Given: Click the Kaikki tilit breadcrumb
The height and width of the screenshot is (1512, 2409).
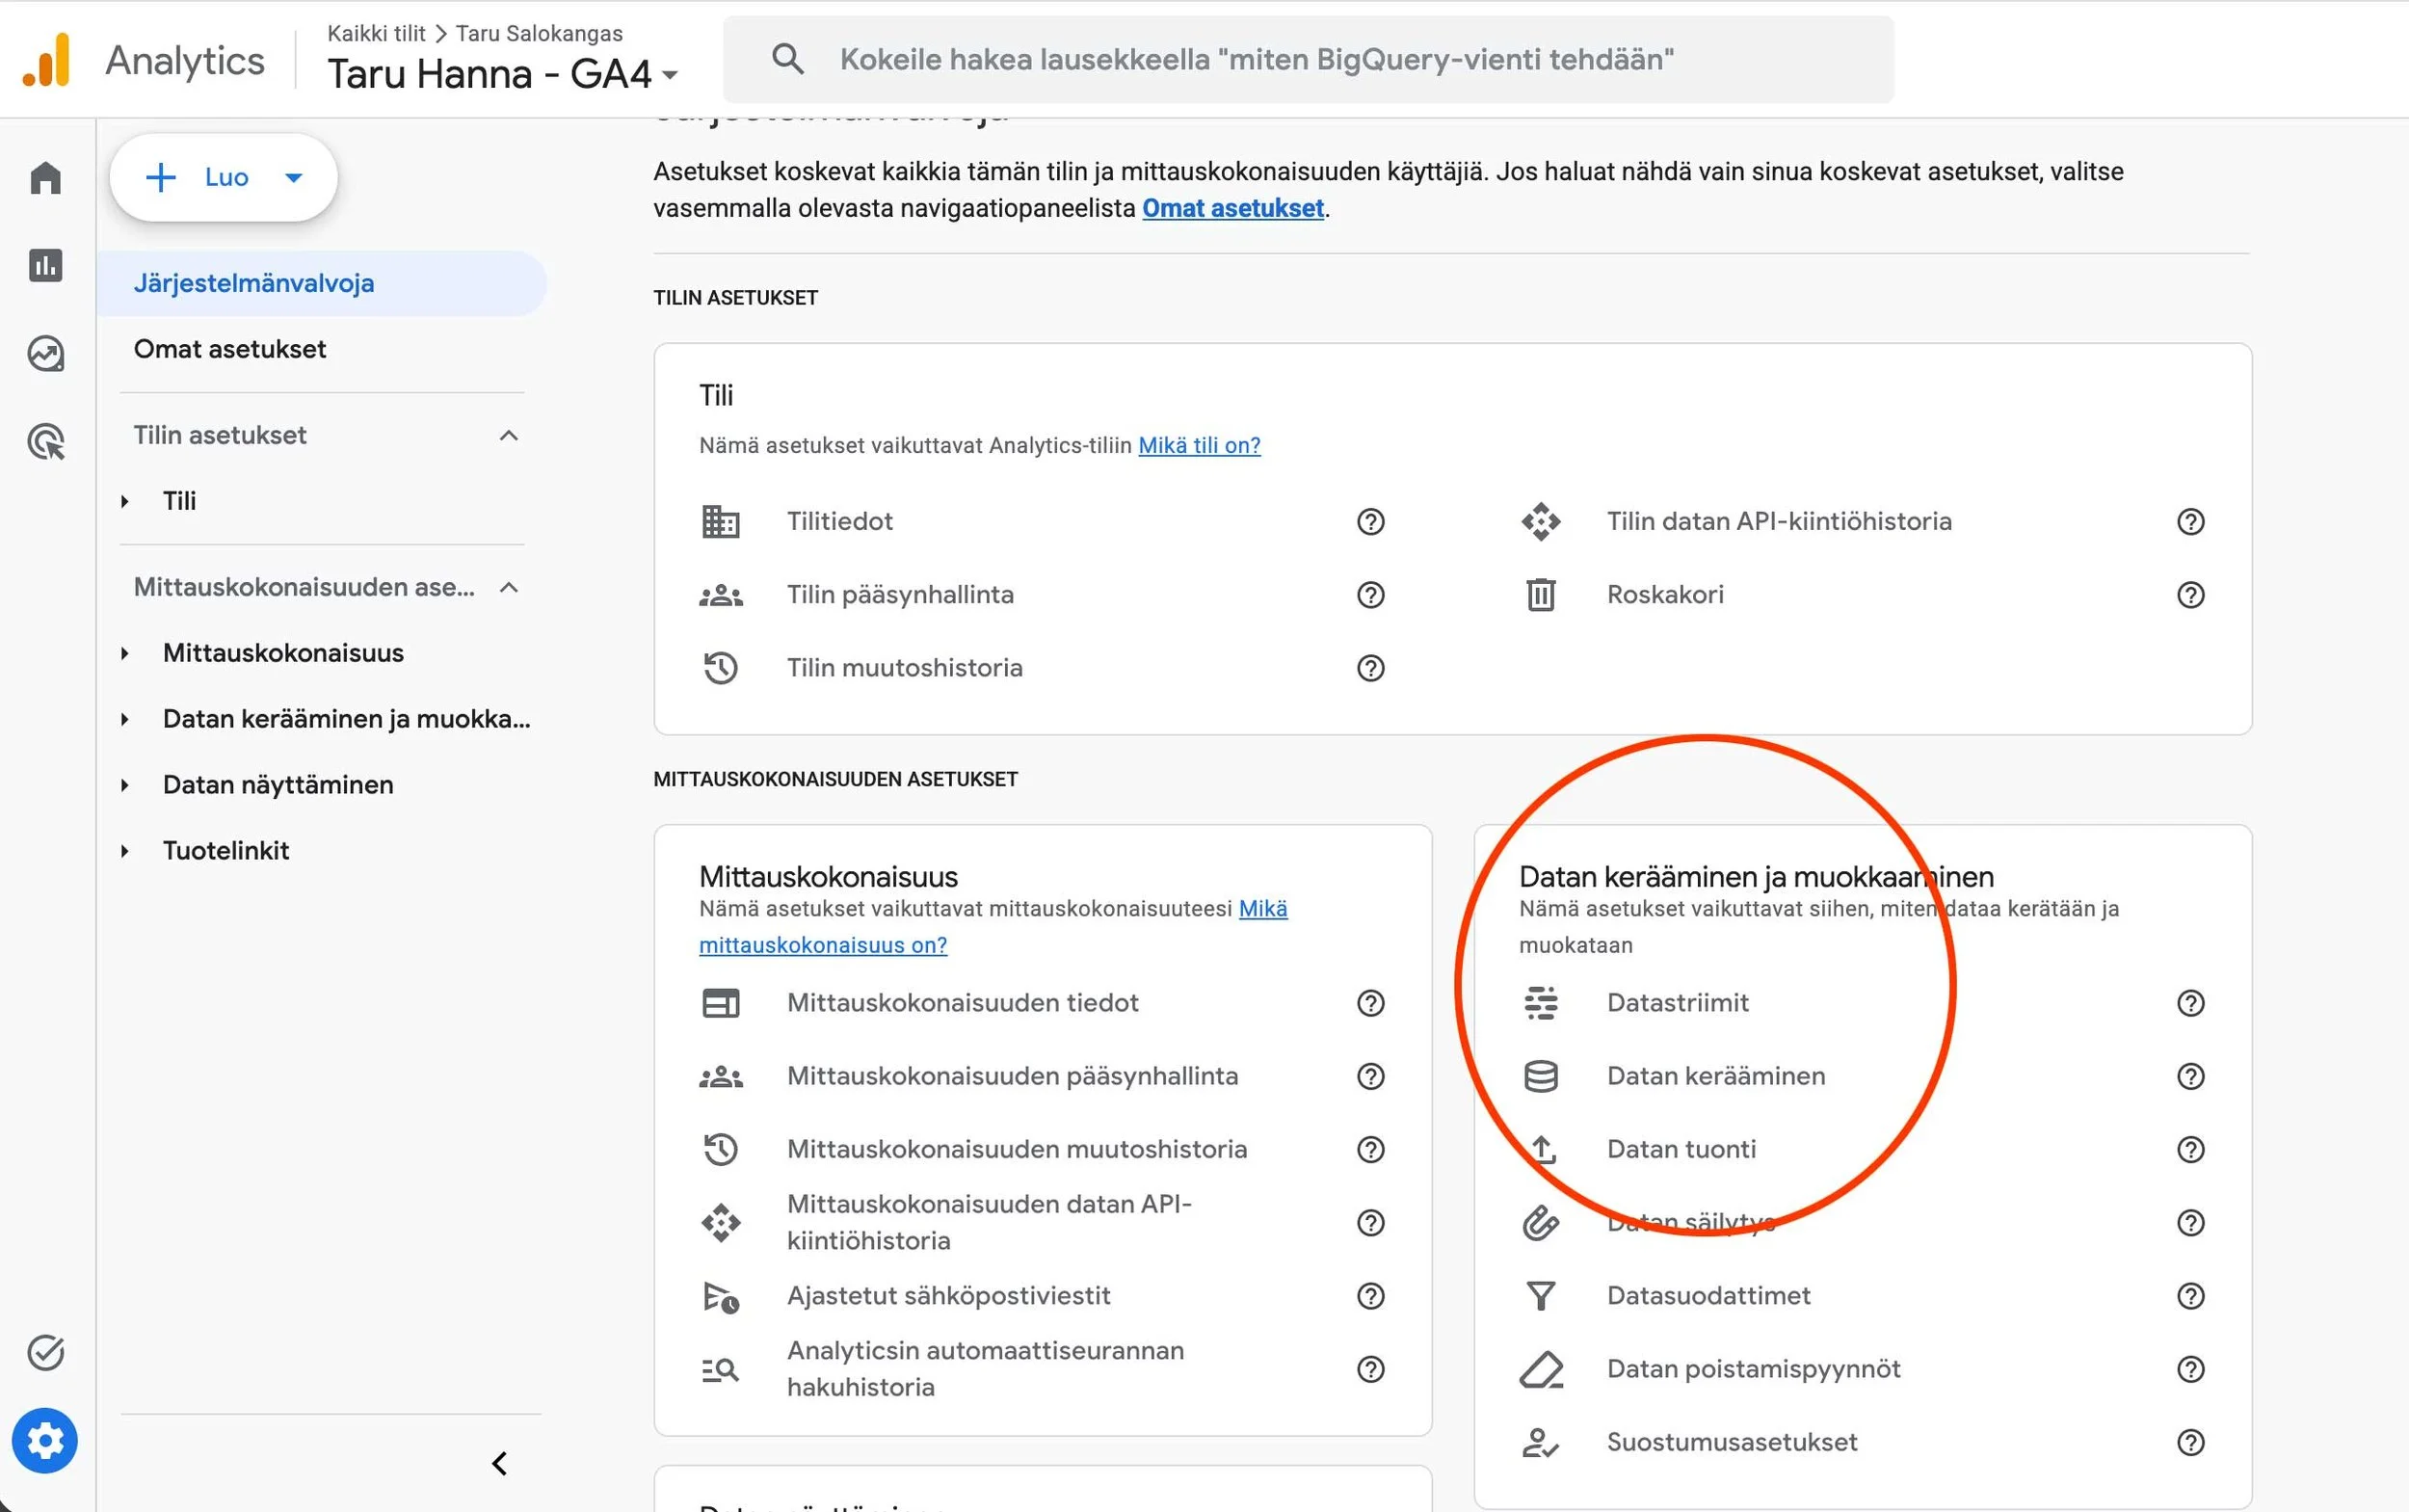Looking at the screenshot, I should pyautogui.click(x=376, y=33).
